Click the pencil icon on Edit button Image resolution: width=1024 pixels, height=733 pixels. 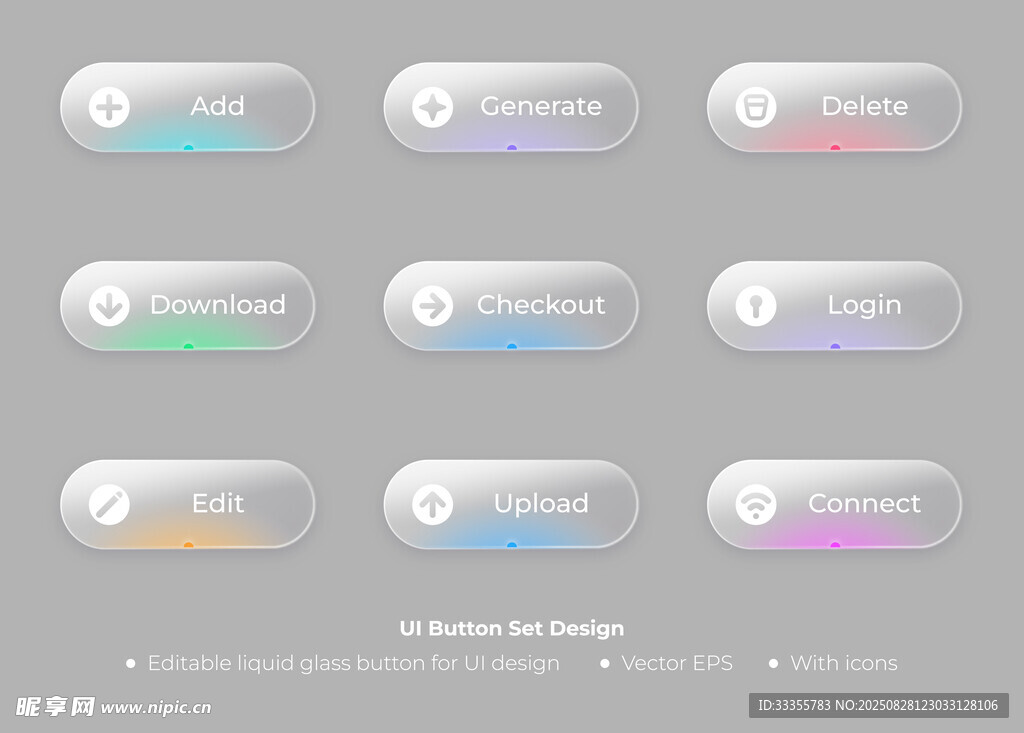click(x=109, y=505)
